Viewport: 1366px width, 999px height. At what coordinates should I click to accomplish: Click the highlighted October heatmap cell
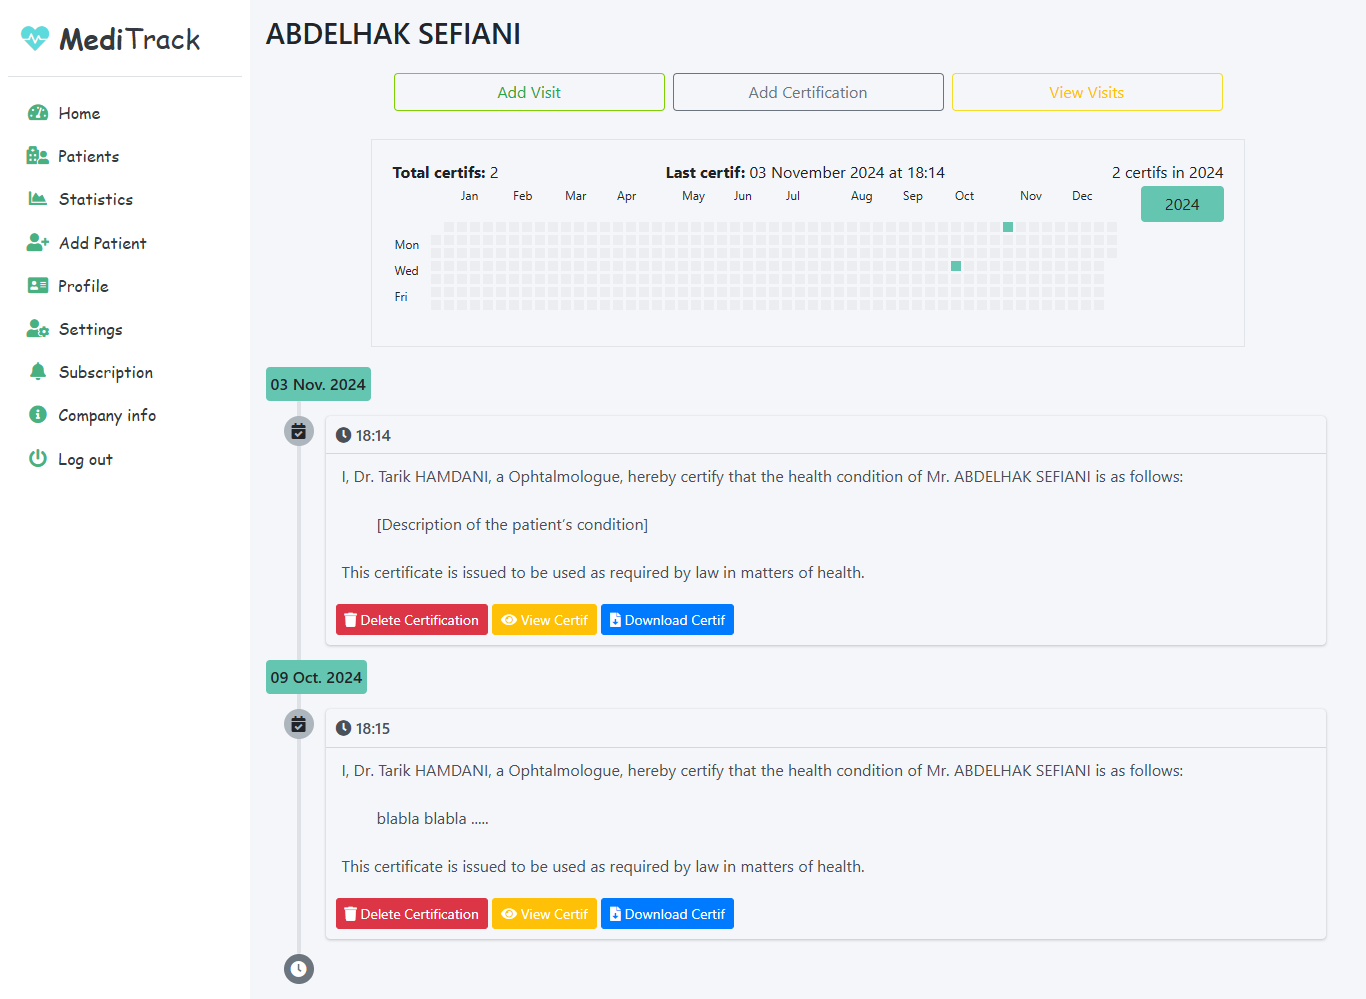point(956,266)
